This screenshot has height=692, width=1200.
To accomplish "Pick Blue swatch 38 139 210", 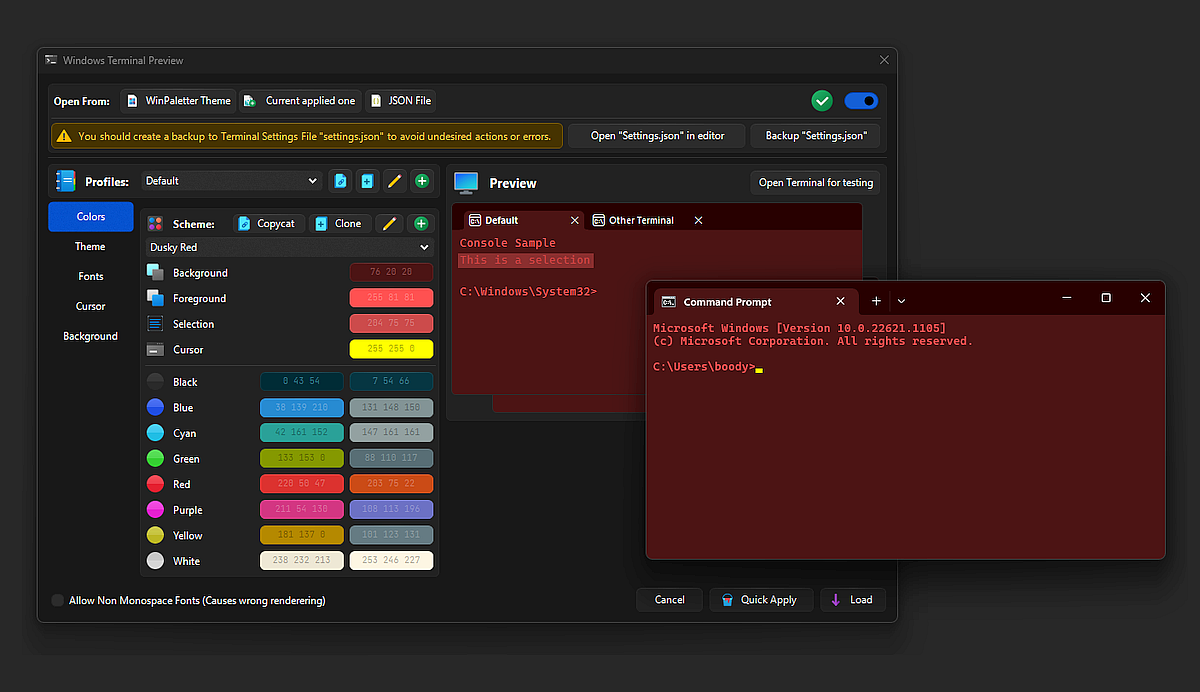I will pos(301,408).
